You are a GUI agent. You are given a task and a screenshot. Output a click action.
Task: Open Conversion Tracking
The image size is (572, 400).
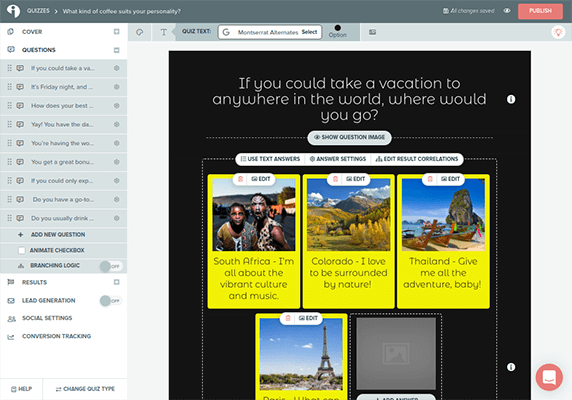pos(57,336)
